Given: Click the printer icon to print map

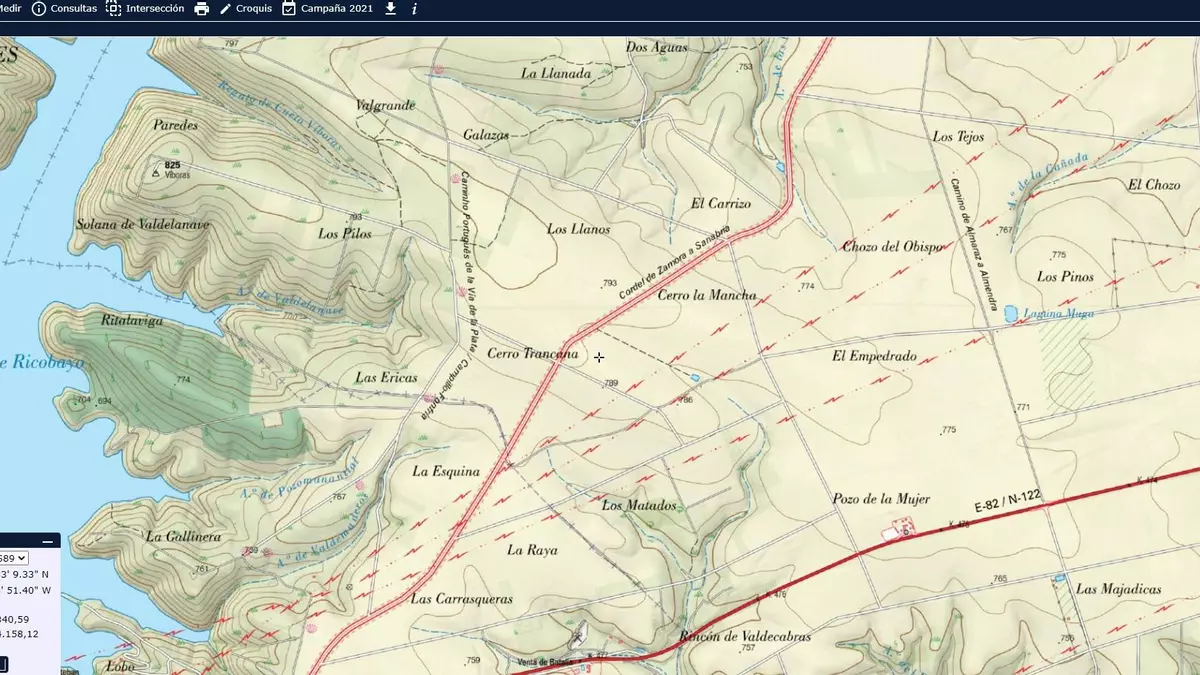Looking at the screenshot, I should click(x=202, y=9).
